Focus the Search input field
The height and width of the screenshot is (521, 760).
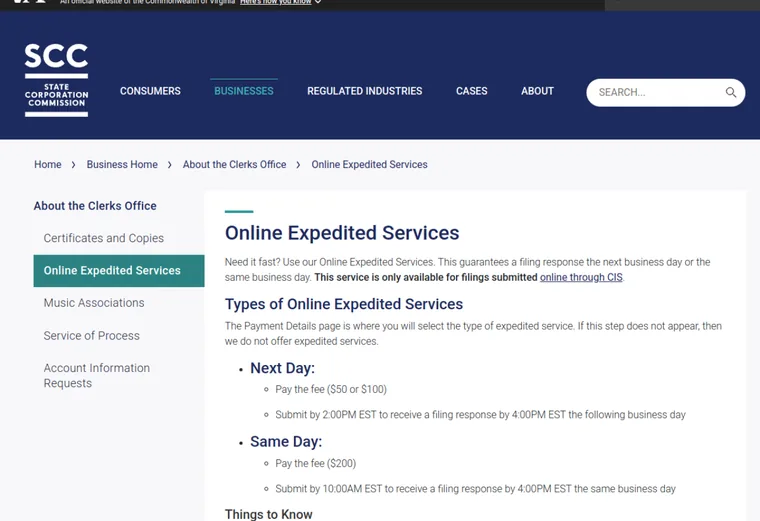point(665,93)
